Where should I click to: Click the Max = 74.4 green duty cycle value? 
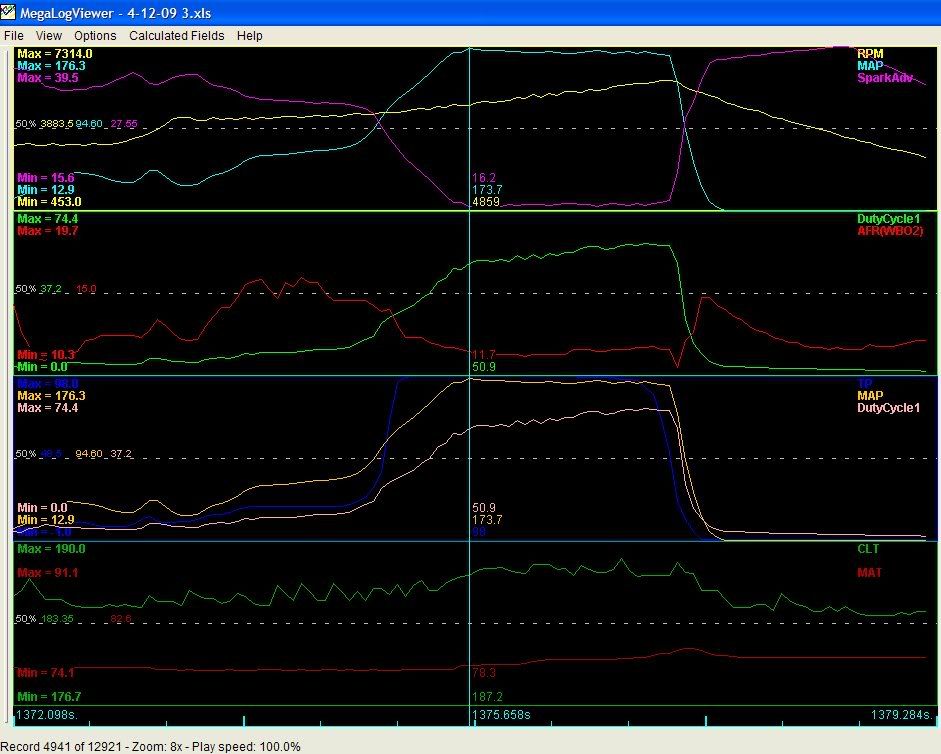pos(47,219)
